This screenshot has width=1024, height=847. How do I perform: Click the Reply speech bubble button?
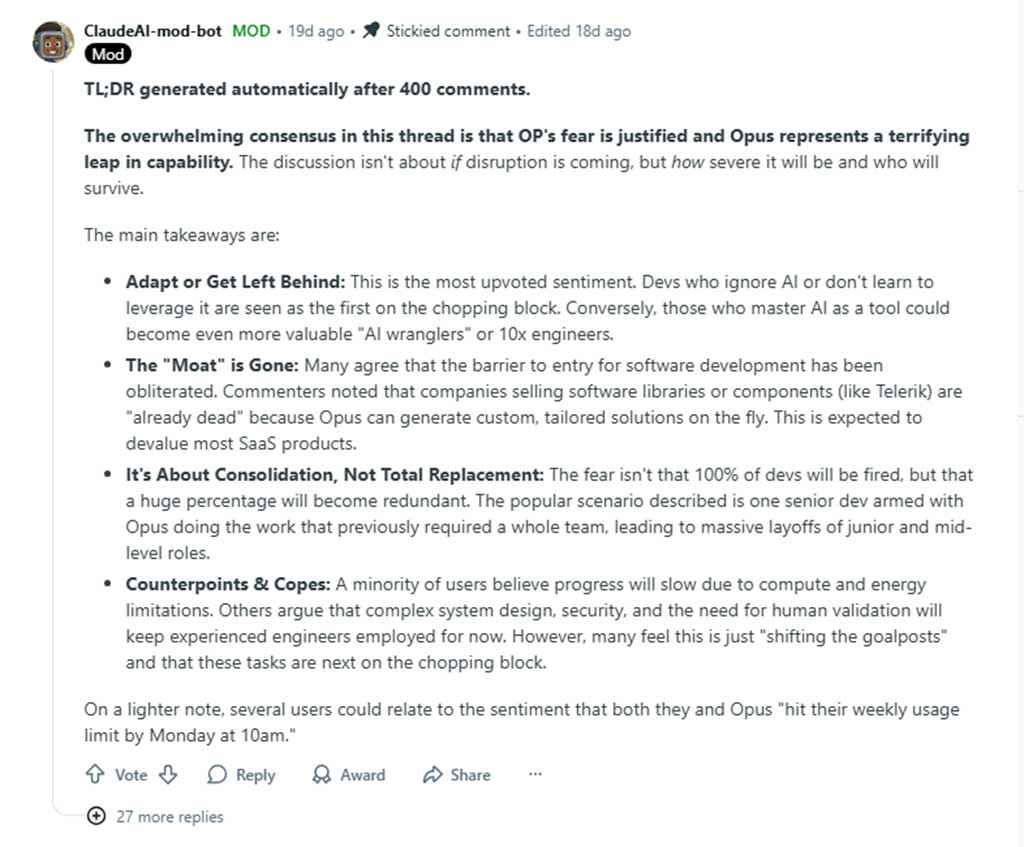pyautogui.click(x=241, y=775)
